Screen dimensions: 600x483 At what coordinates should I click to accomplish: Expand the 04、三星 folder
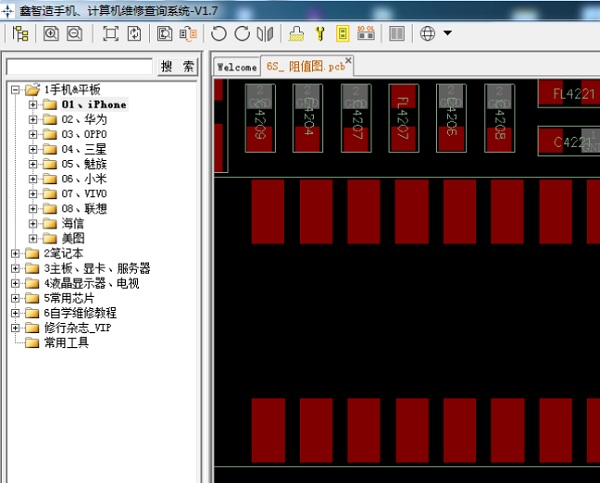click(33, 149)
